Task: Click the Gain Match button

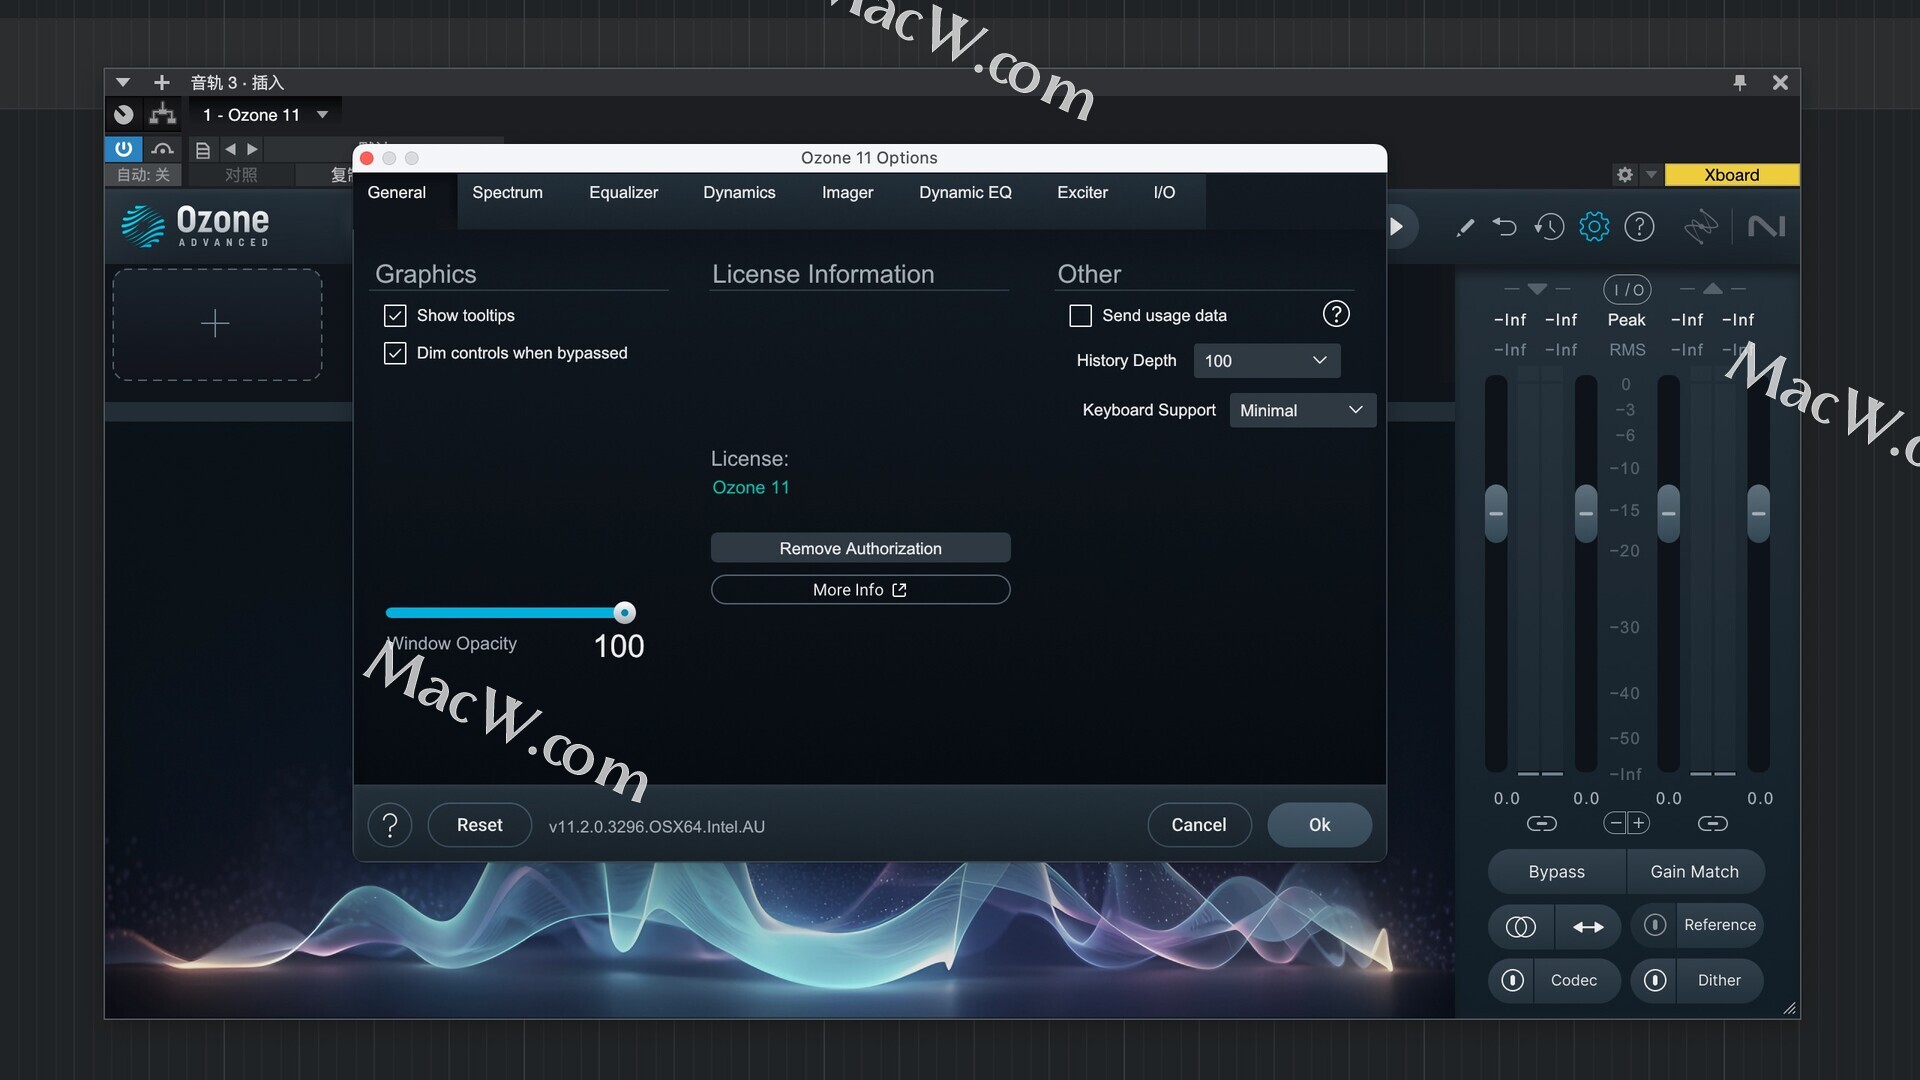Action: 1695,872
